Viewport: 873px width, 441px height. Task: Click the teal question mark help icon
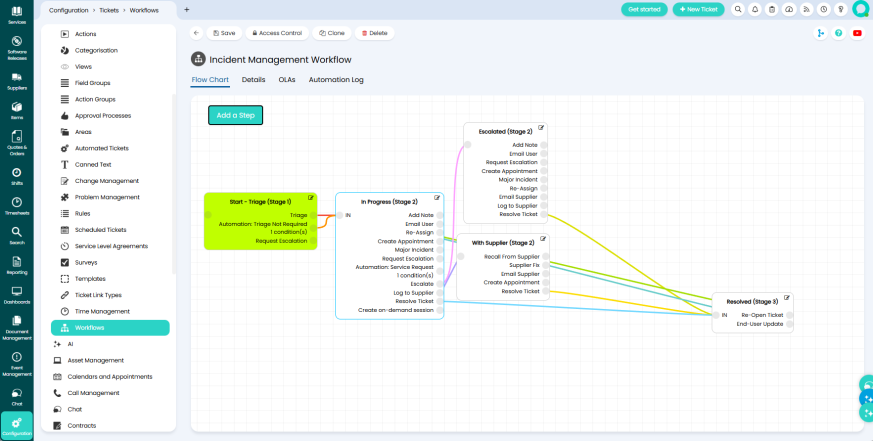838,33
